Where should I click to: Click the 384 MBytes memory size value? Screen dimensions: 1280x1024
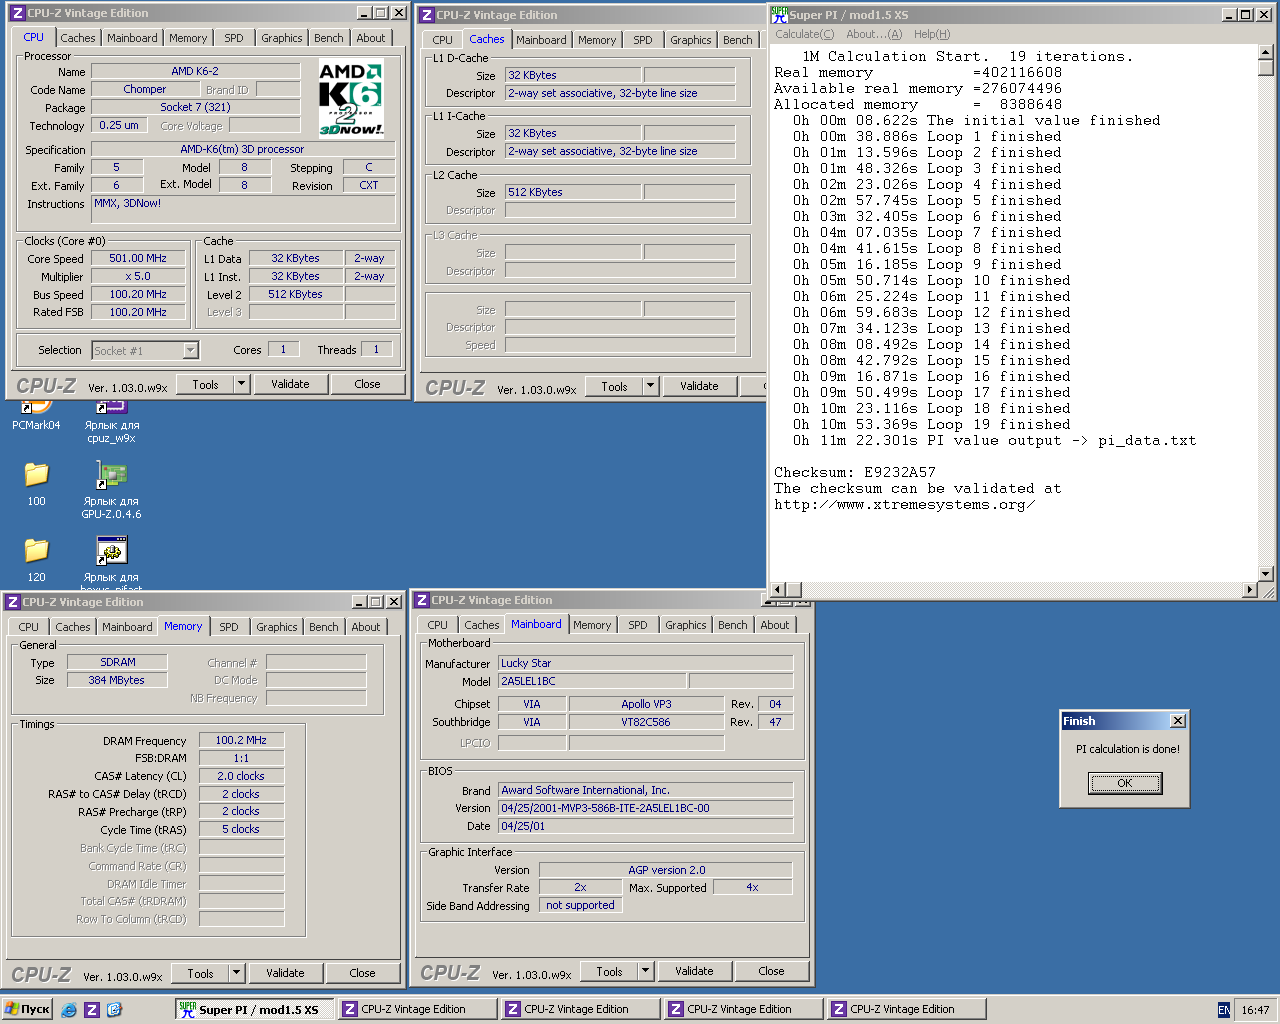point(116,680)
